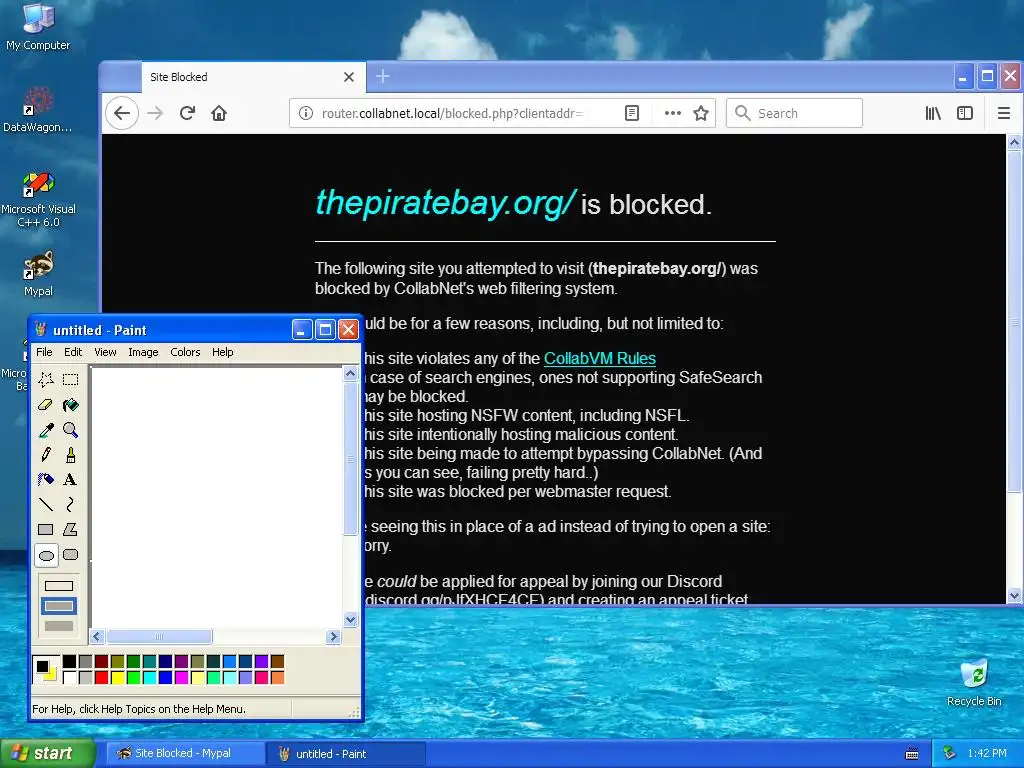Screen dimensions: 1024x768
Task: Select the rectangular Select tool in Paint
Action: (71, 379)
